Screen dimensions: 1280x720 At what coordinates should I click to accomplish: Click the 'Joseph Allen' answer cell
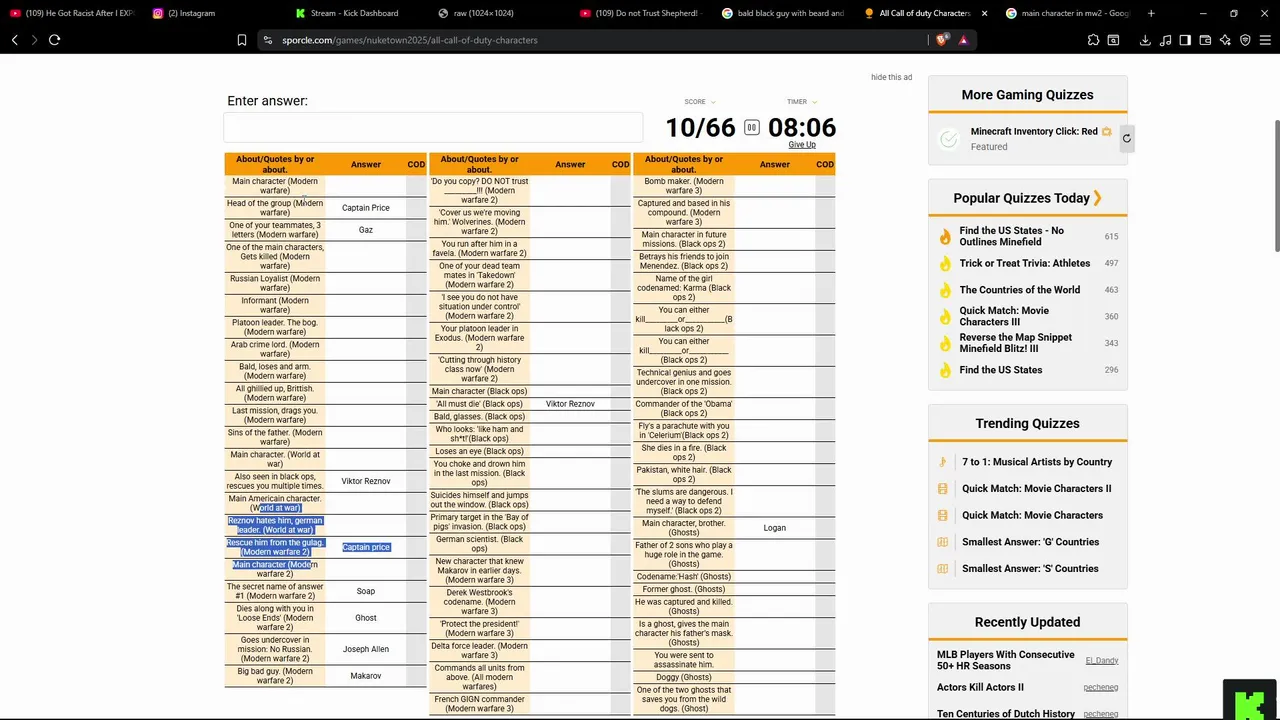click(x=366, y=649)
